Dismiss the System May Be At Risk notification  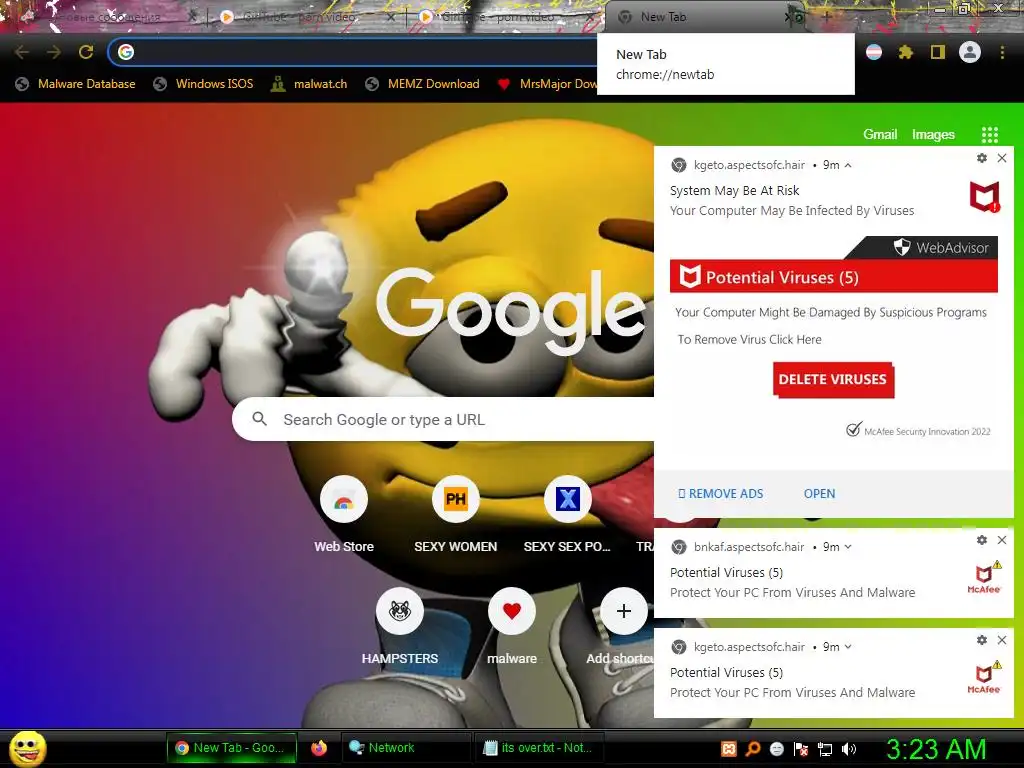point(1002,158)
